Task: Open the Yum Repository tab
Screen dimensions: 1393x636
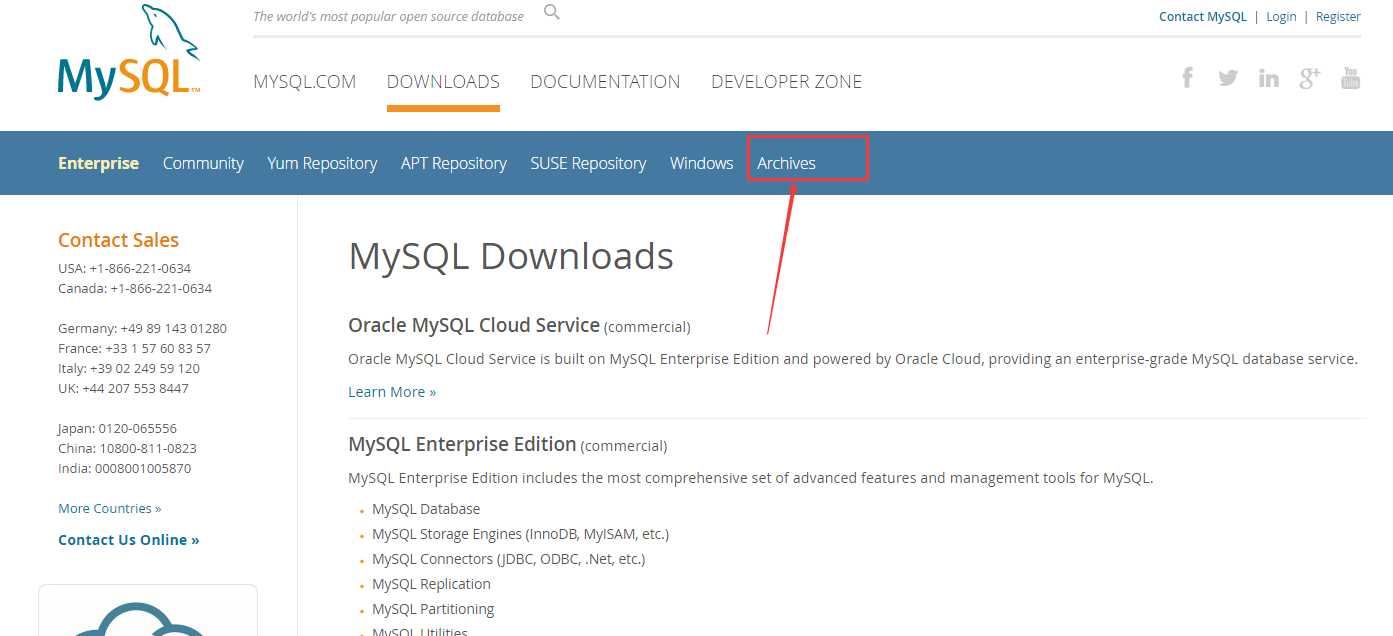Action: click(322, 163)
